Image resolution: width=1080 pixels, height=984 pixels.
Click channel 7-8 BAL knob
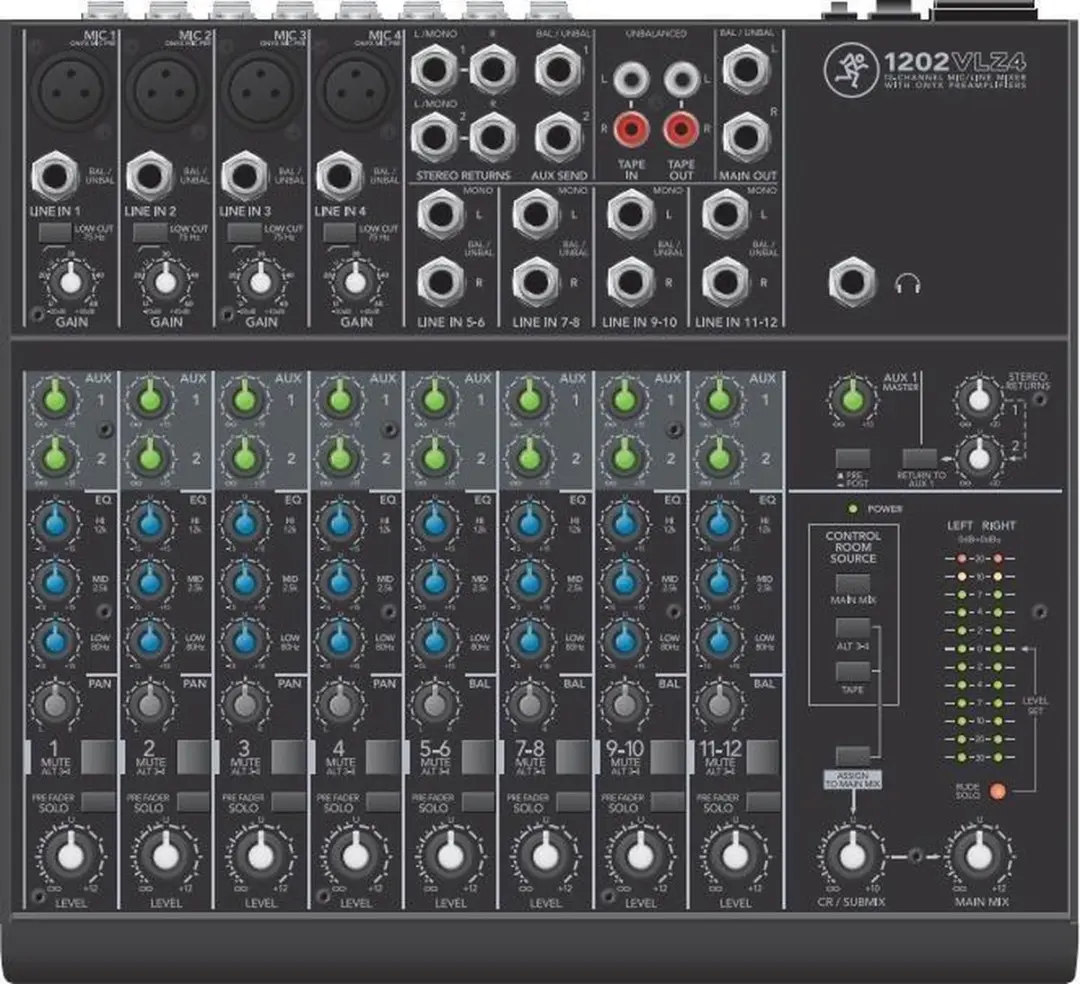[x=529, y=704]
